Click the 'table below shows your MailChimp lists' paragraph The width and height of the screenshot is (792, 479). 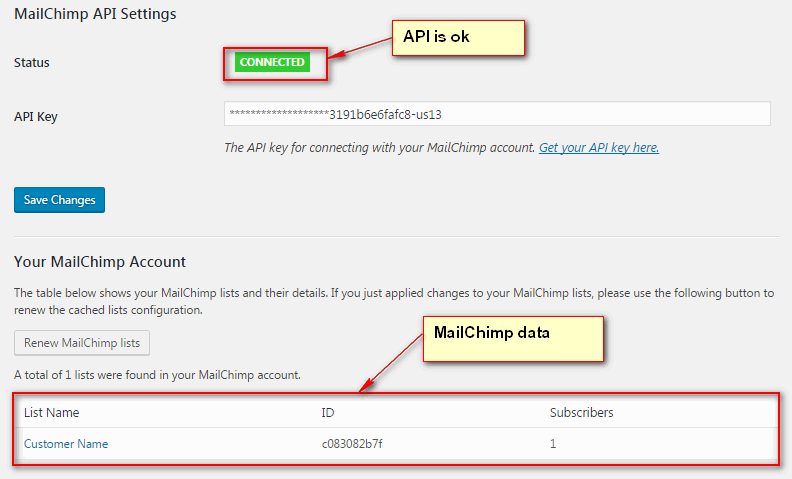(x=394, y=301)
